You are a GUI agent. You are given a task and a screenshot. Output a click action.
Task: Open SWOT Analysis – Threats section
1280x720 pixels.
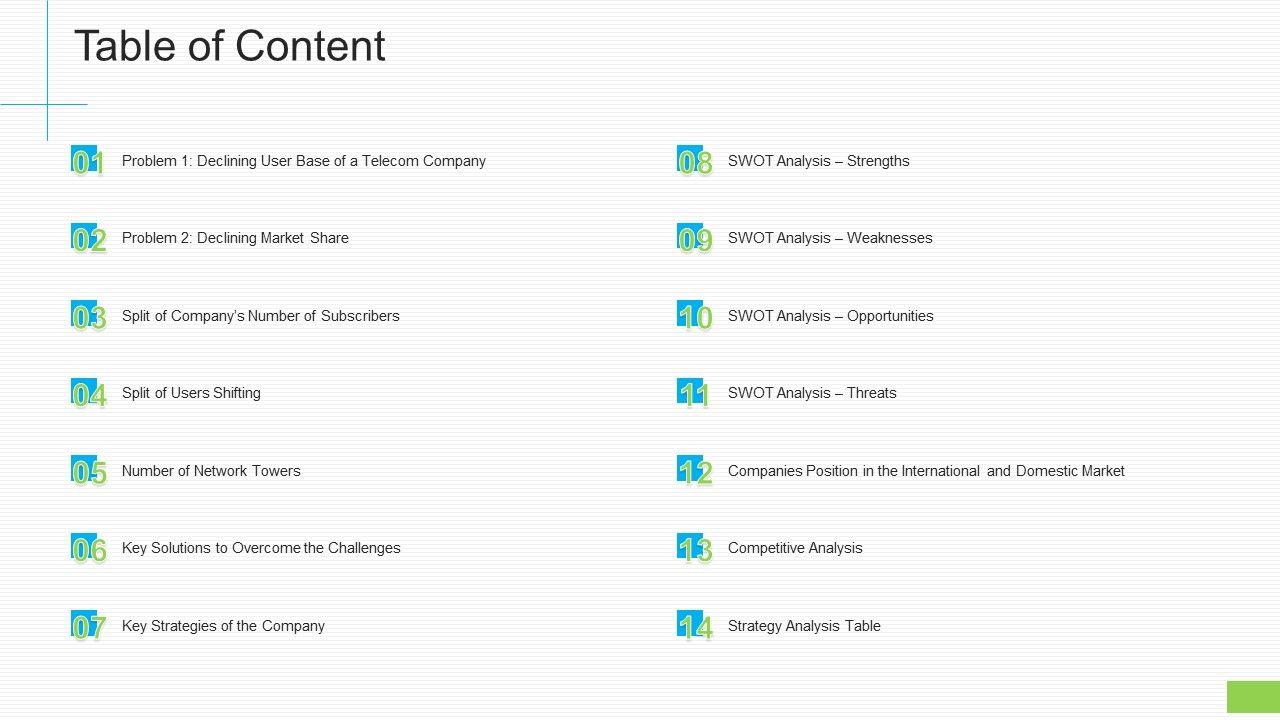pyautogui.click(x=812, y=393)
